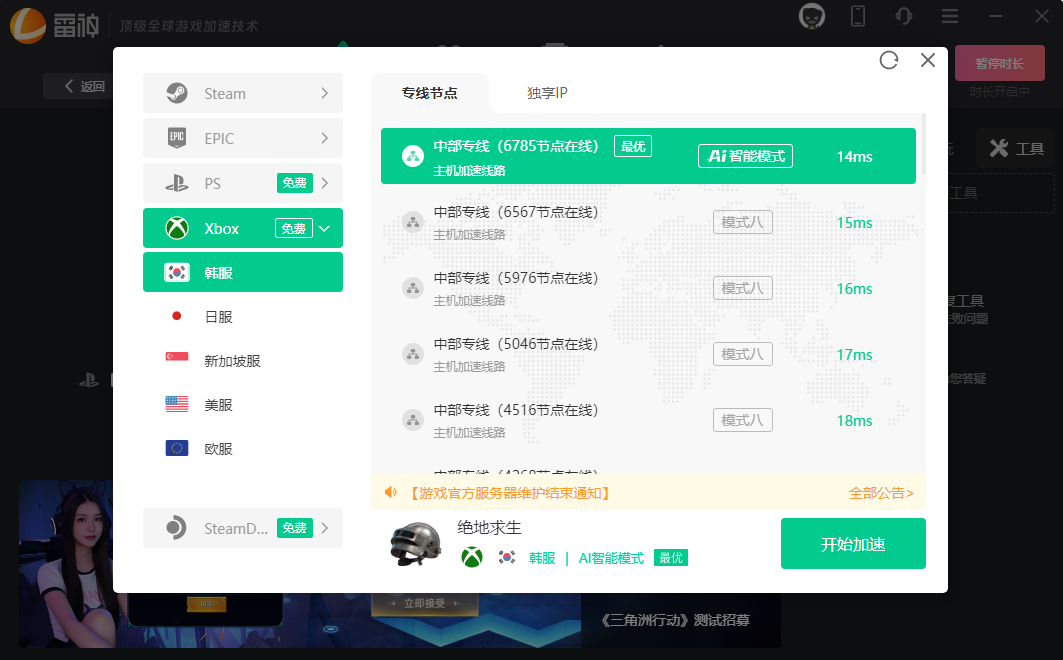1063x660 pixels.
Task: Click the Singapore flag icon
Action: (177, 356)
